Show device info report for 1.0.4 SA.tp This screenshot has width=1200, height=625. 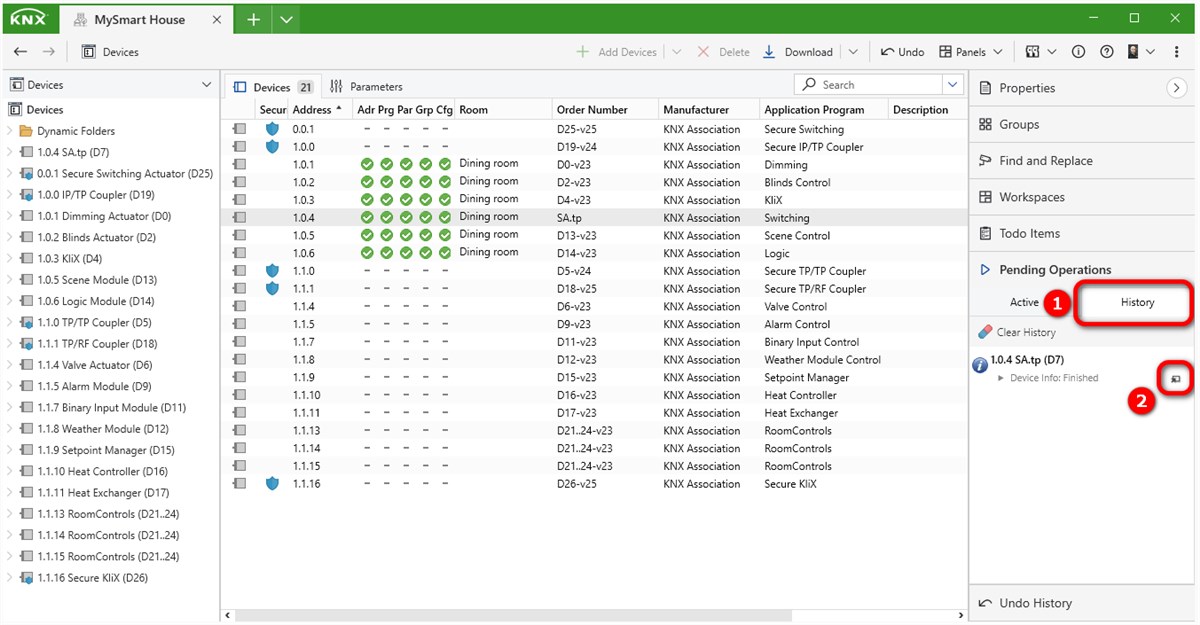tap(1176, 379)
